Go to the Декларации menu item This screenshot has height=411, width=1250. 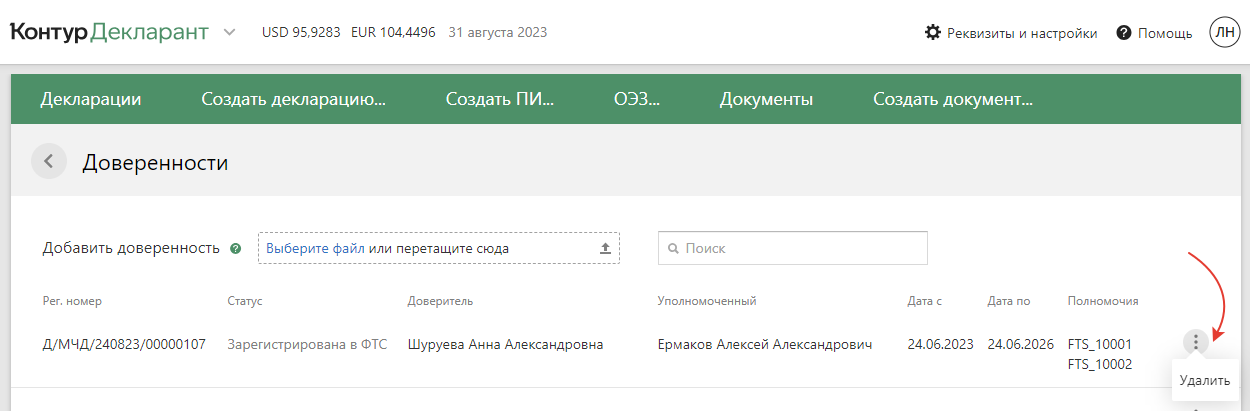(91, 99)
